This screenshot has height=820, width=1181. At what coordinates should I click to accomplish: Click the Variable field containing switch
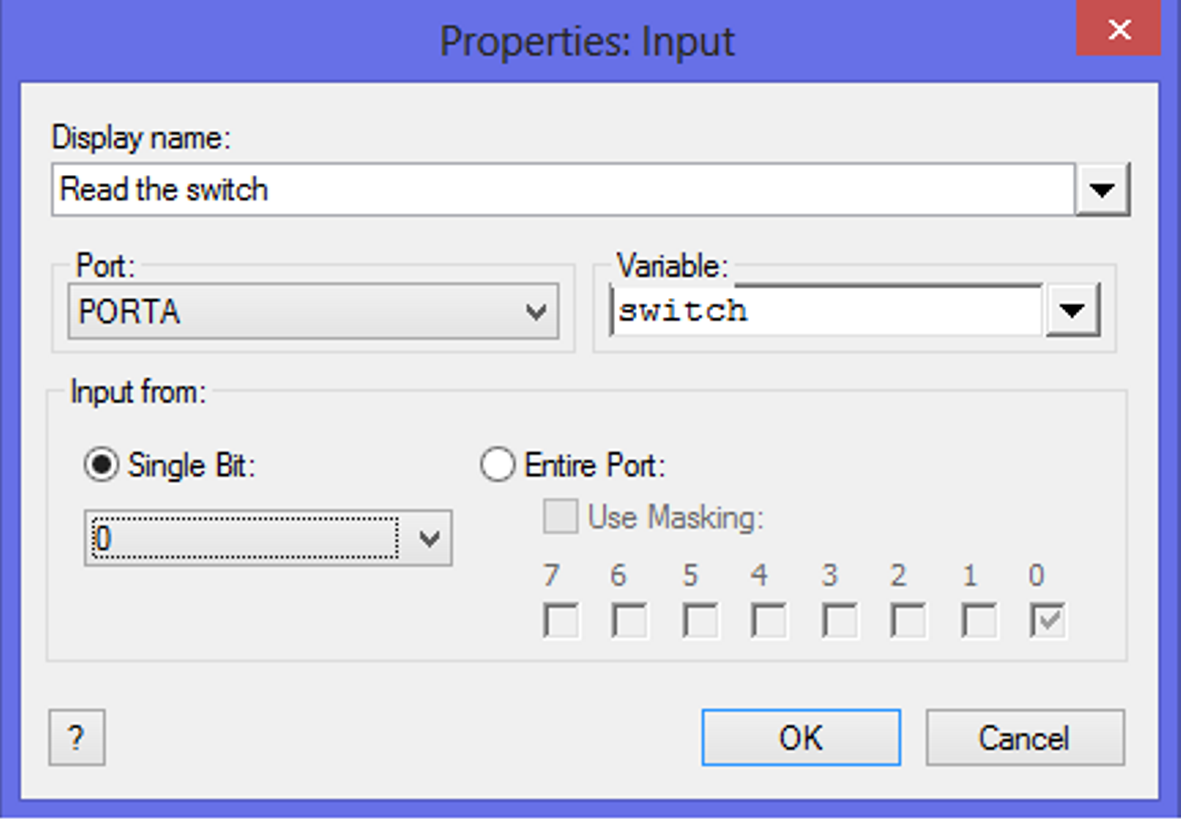coord(825,311)
